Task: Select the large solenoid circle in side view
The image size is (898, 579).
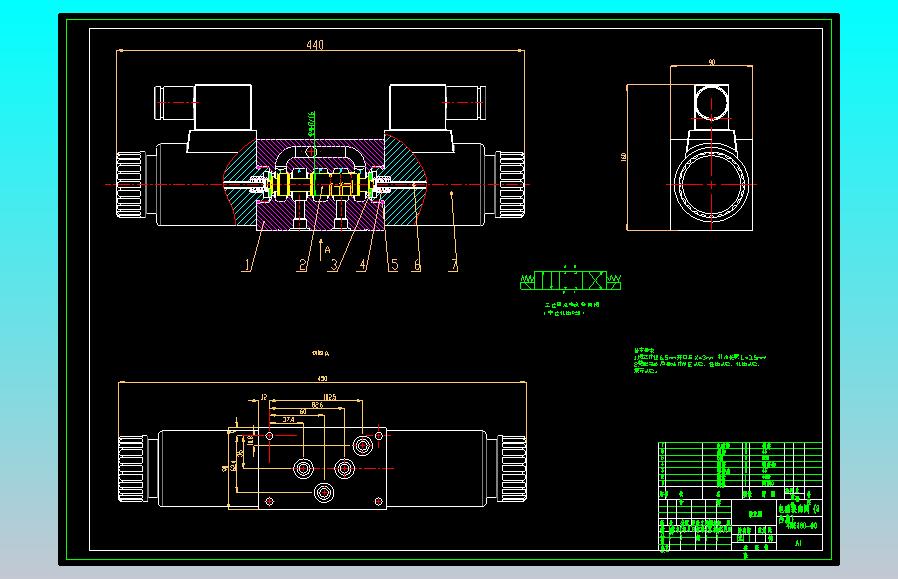Action: click(711, 184)
